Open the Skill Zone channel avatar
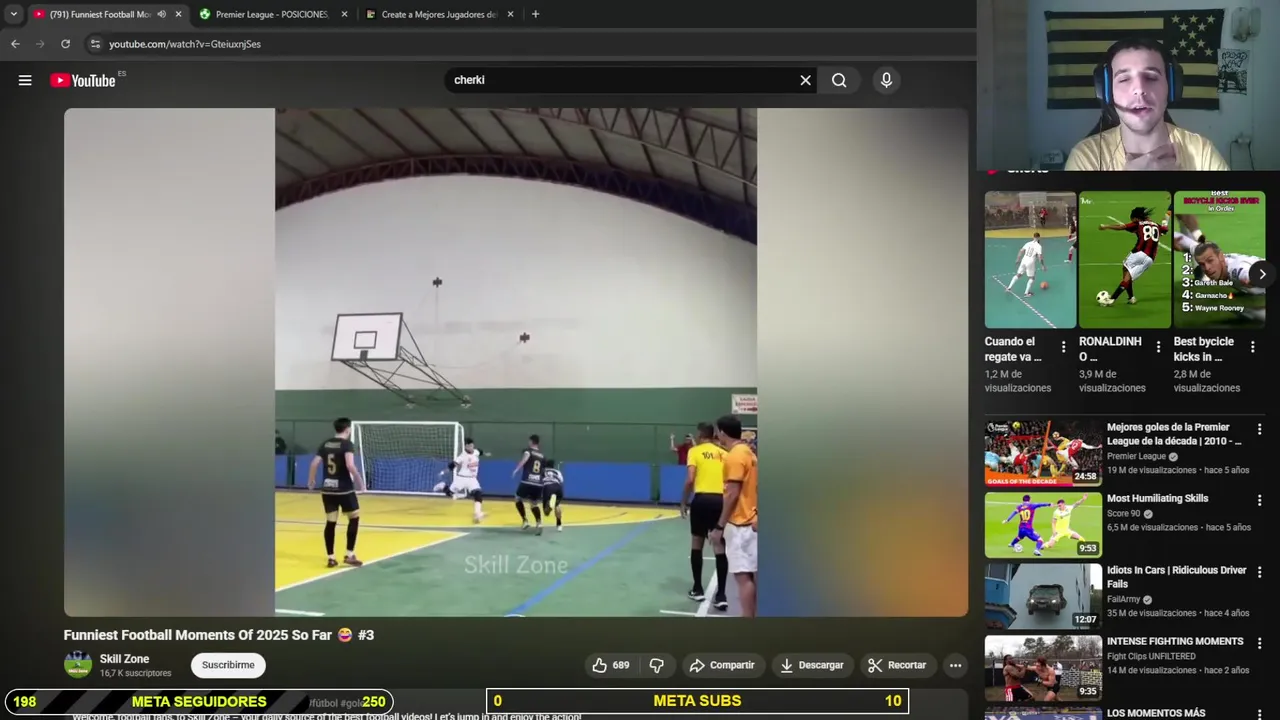This screenshot has height=720, width=1280. [x=77, y=665]
